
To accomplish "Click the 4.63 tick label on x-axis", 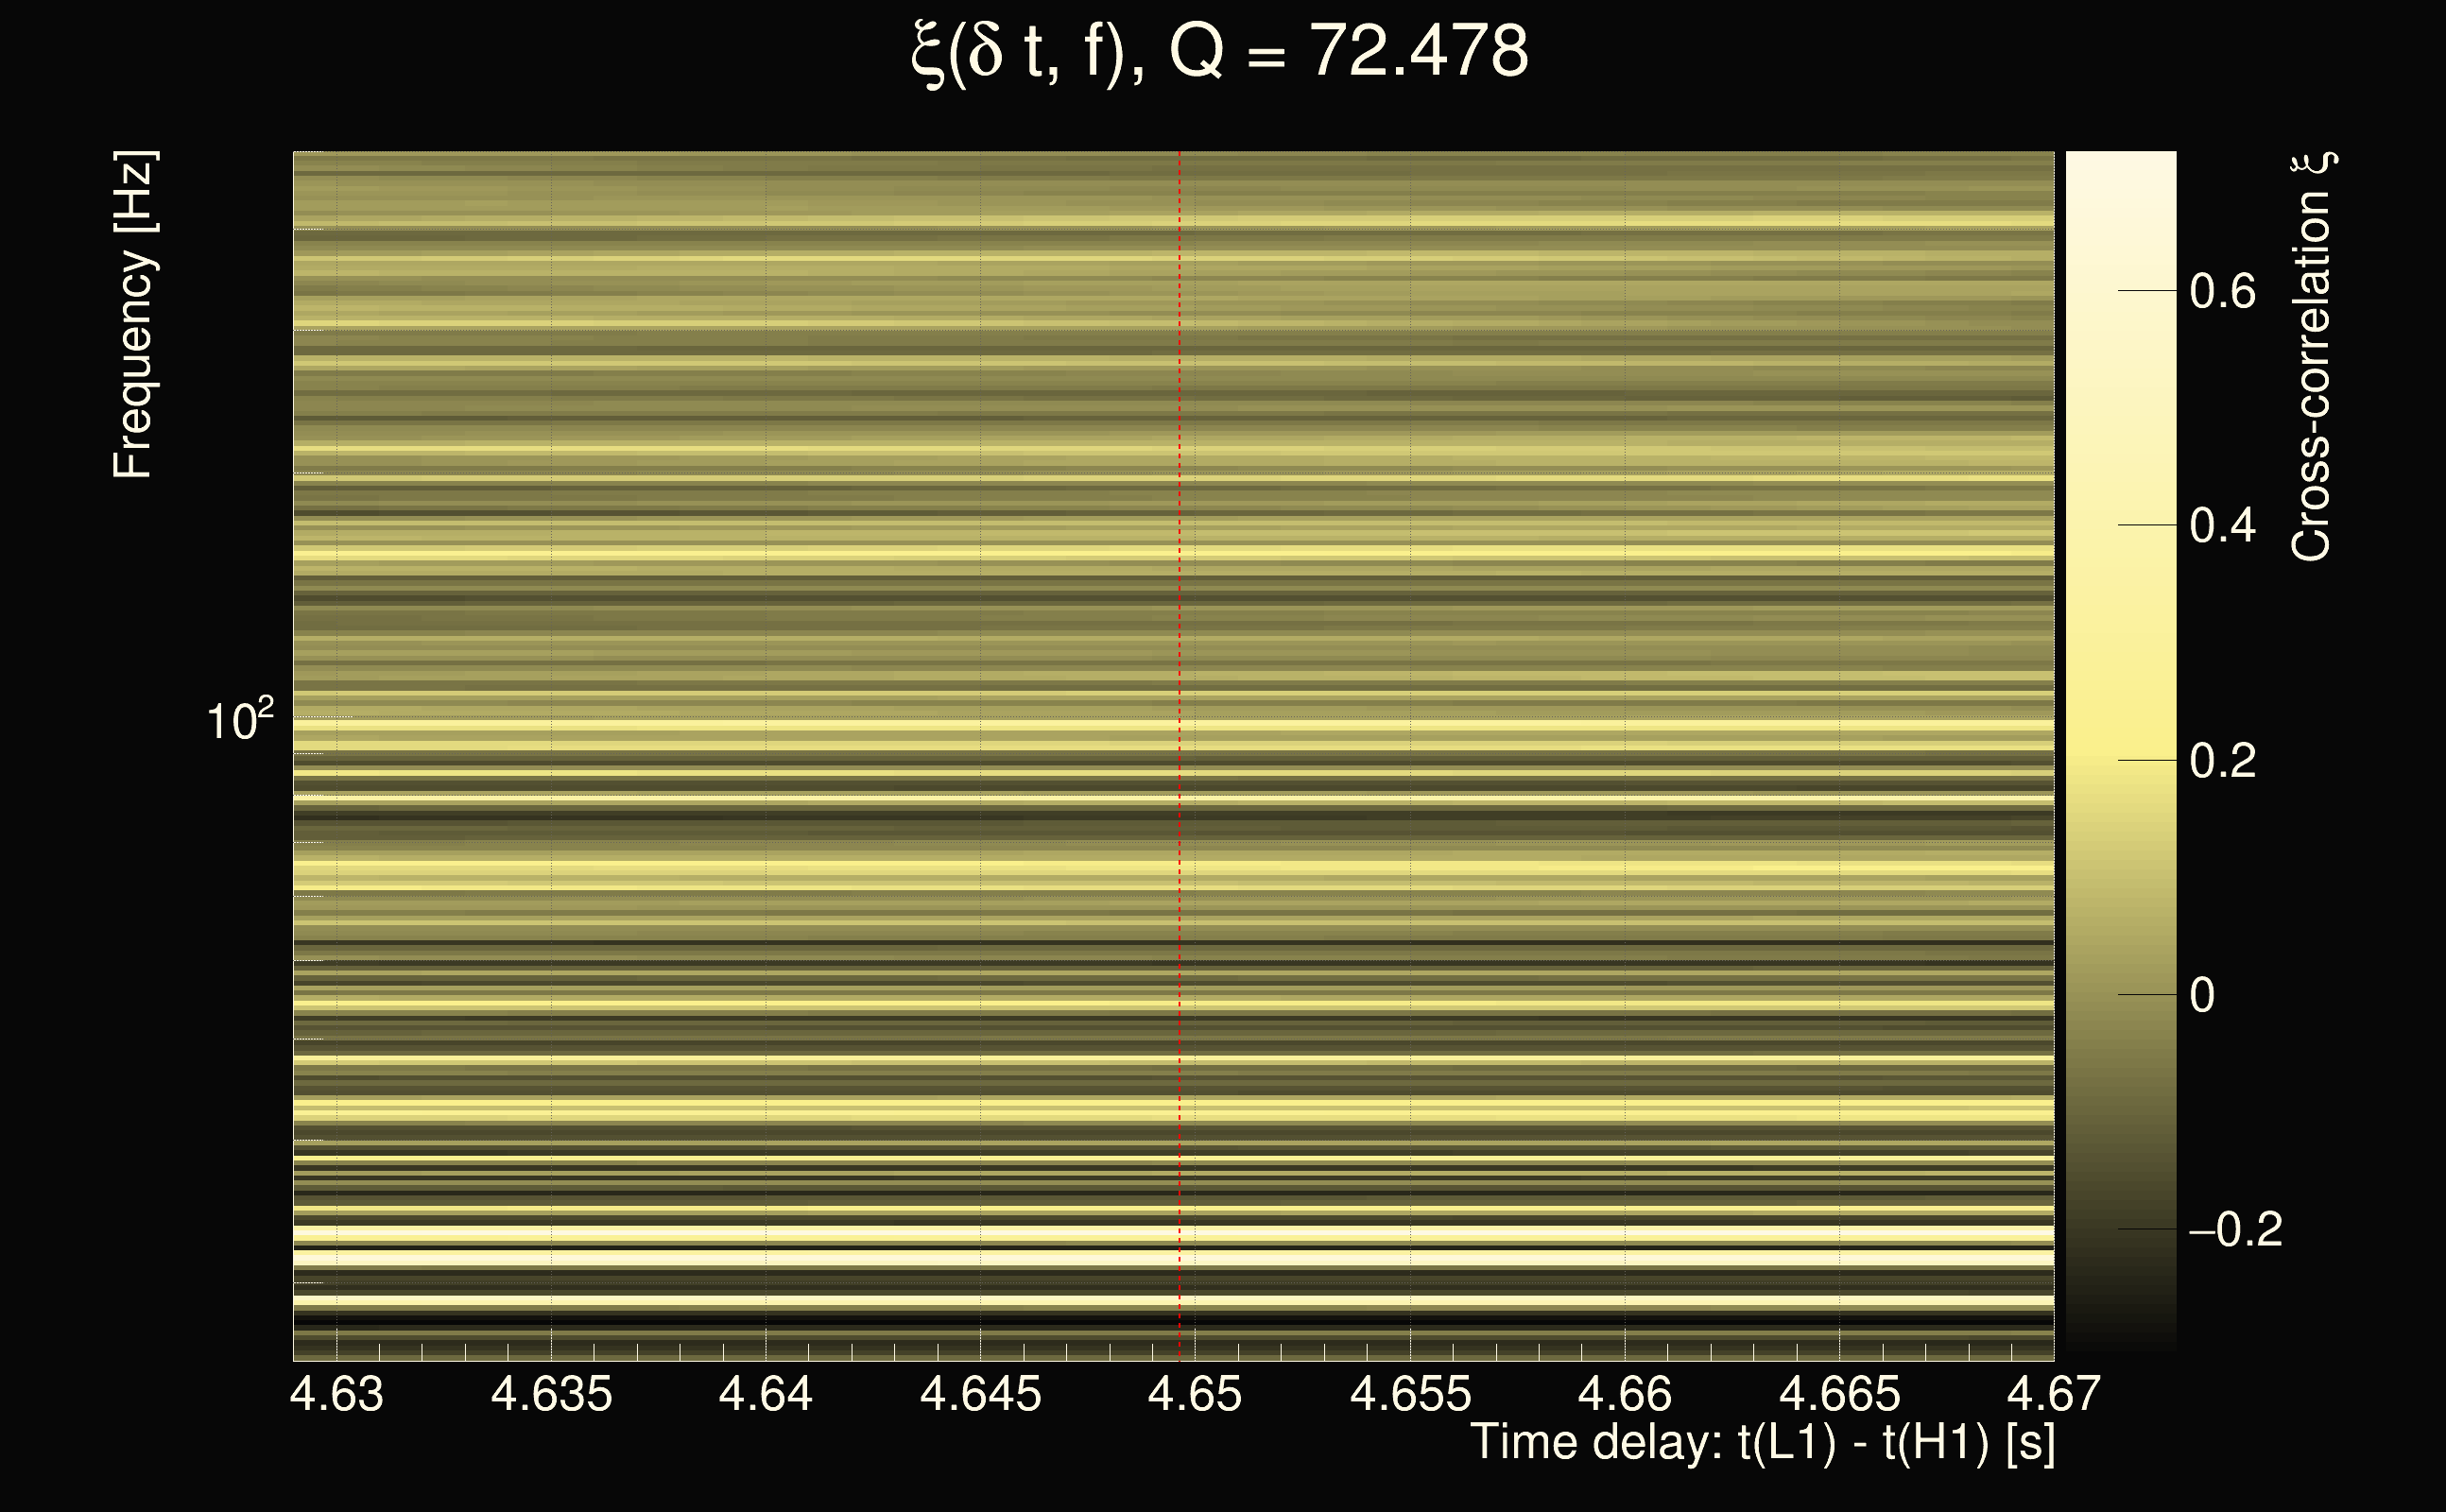I will 336,1394.
